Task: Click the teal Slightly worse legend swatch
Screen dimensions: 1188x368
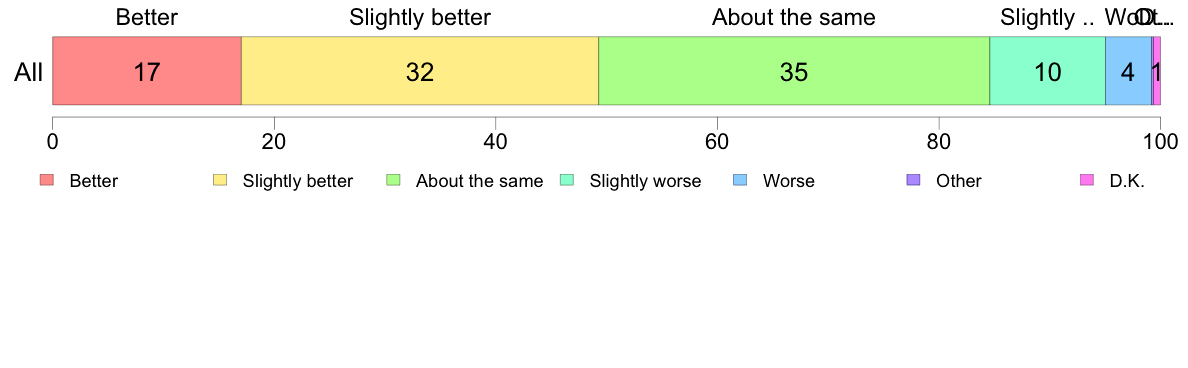Action: click(x=567, y=180)
